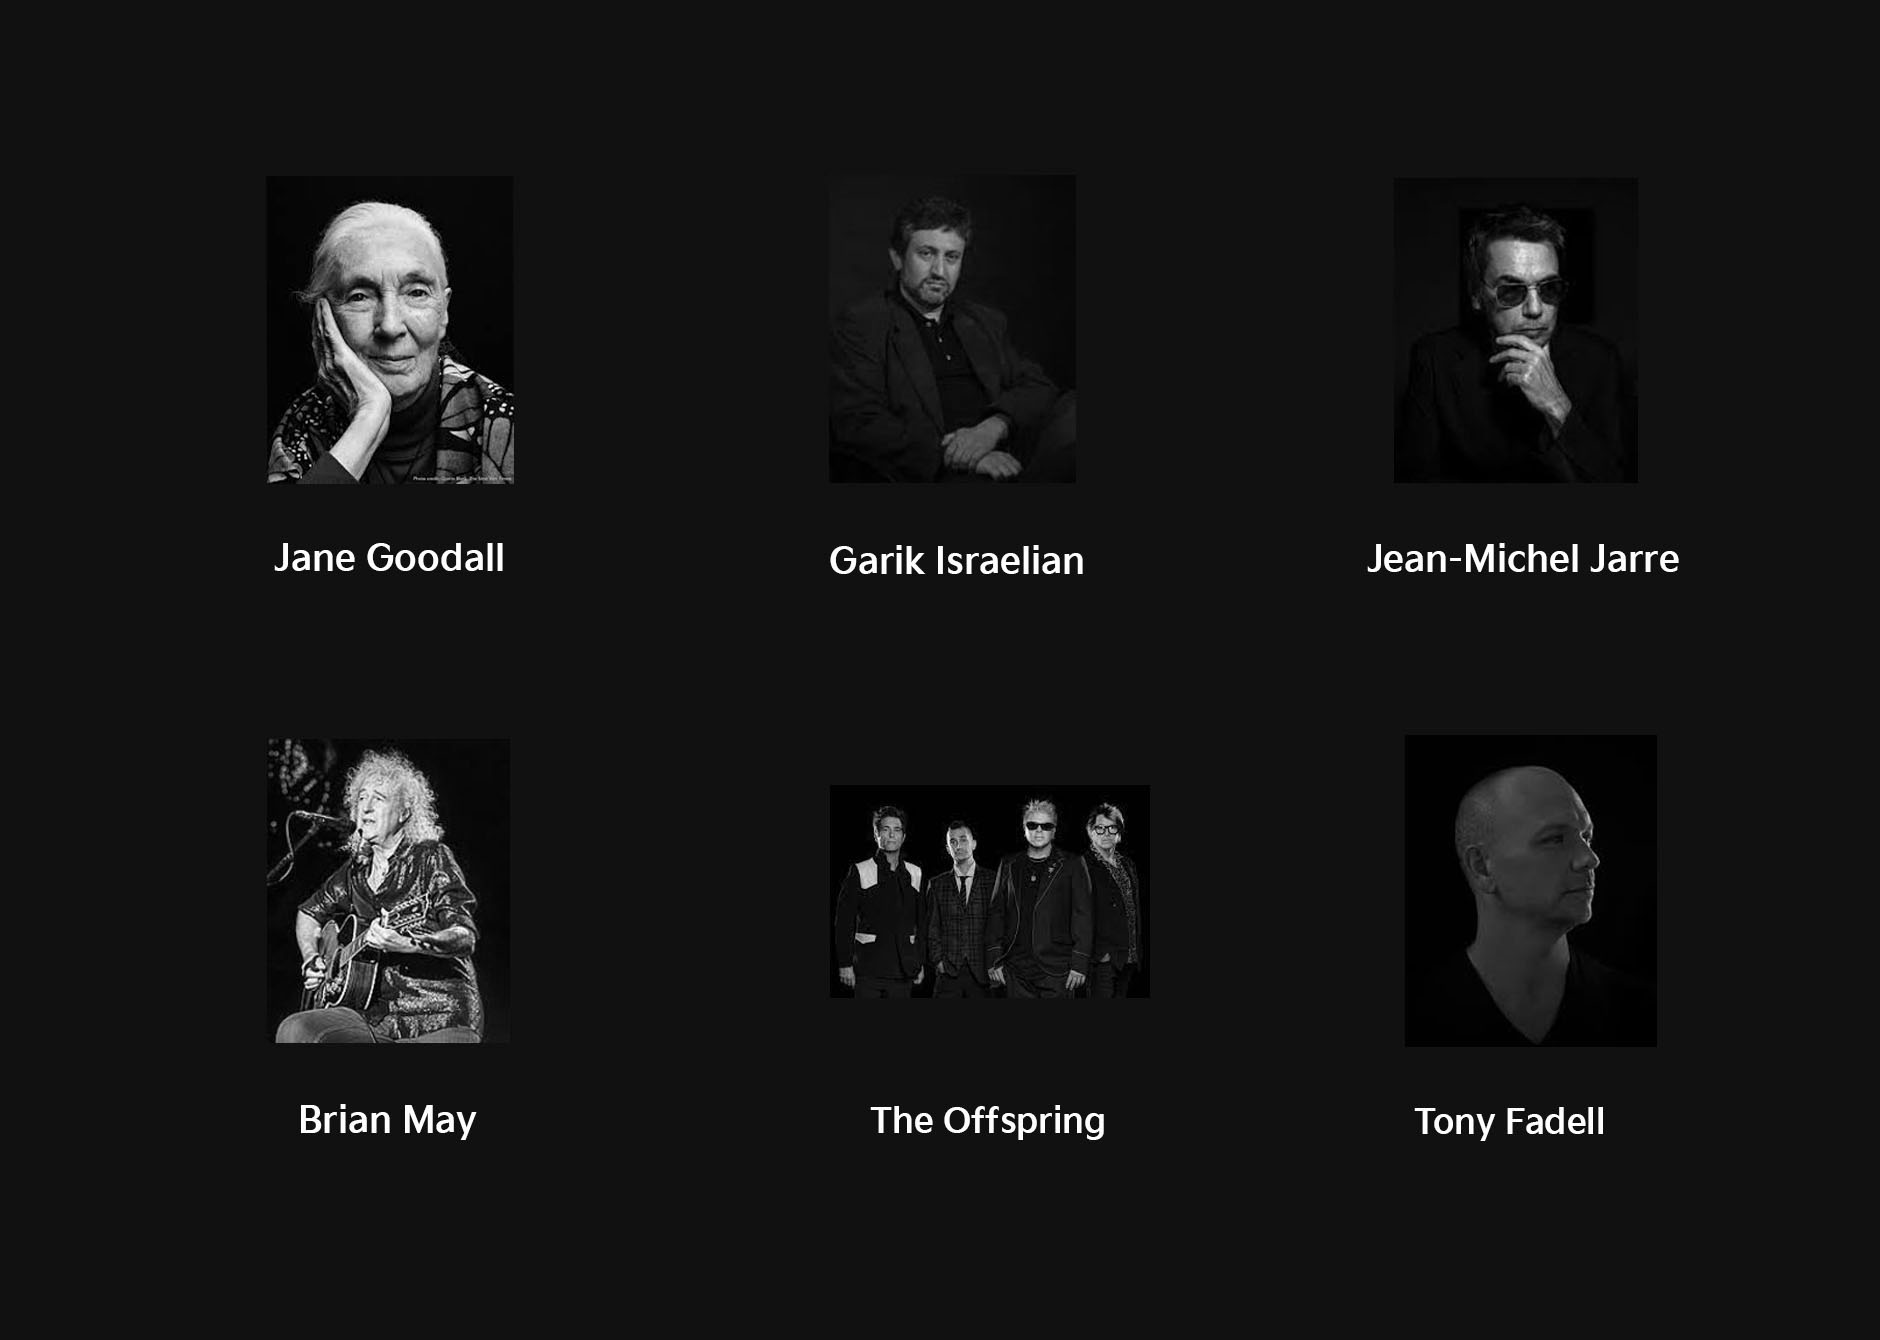Select The Offspring band group photo
This screenshot has height=1340, width=1880.
[x=990, y=891]
